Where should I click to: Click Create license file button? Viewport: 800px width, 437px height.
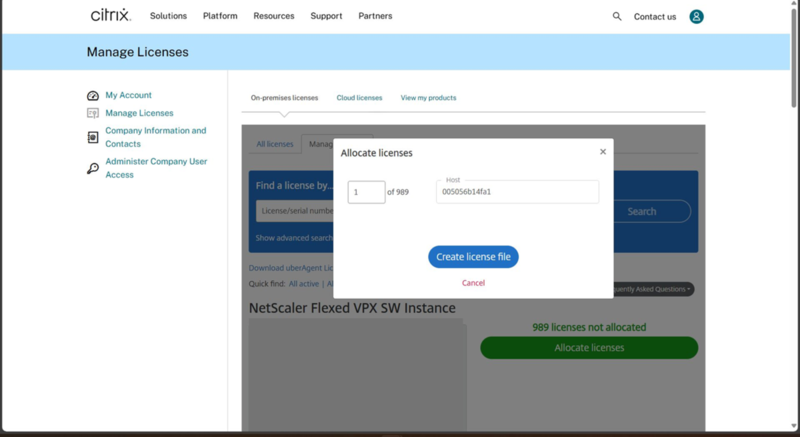[473, 257]
